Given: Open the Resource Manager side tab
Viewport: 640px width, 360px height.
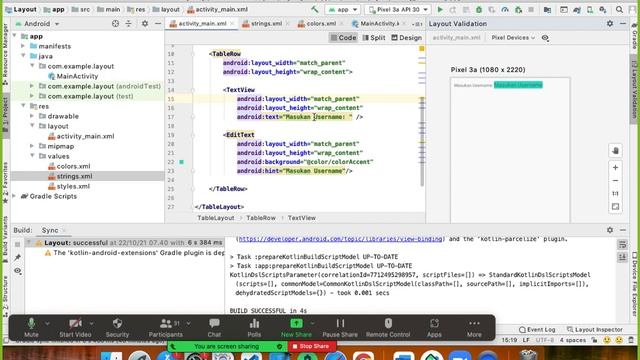Looking at the screenshot, I should [5, 54].
